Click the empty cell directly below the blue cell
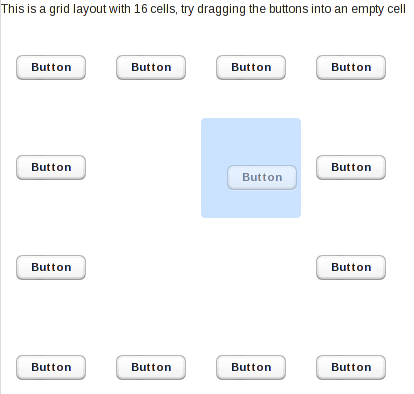Image resolution: width=414 pixels, height=394 pixels. pyautogui.click(x=251, y=268)
